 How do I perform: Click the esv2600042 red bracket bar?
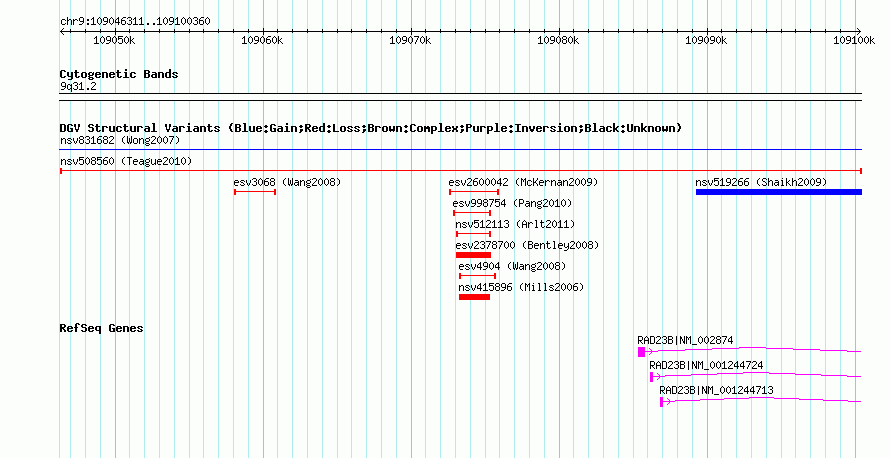pyautogui.click(x=474, y=192)
